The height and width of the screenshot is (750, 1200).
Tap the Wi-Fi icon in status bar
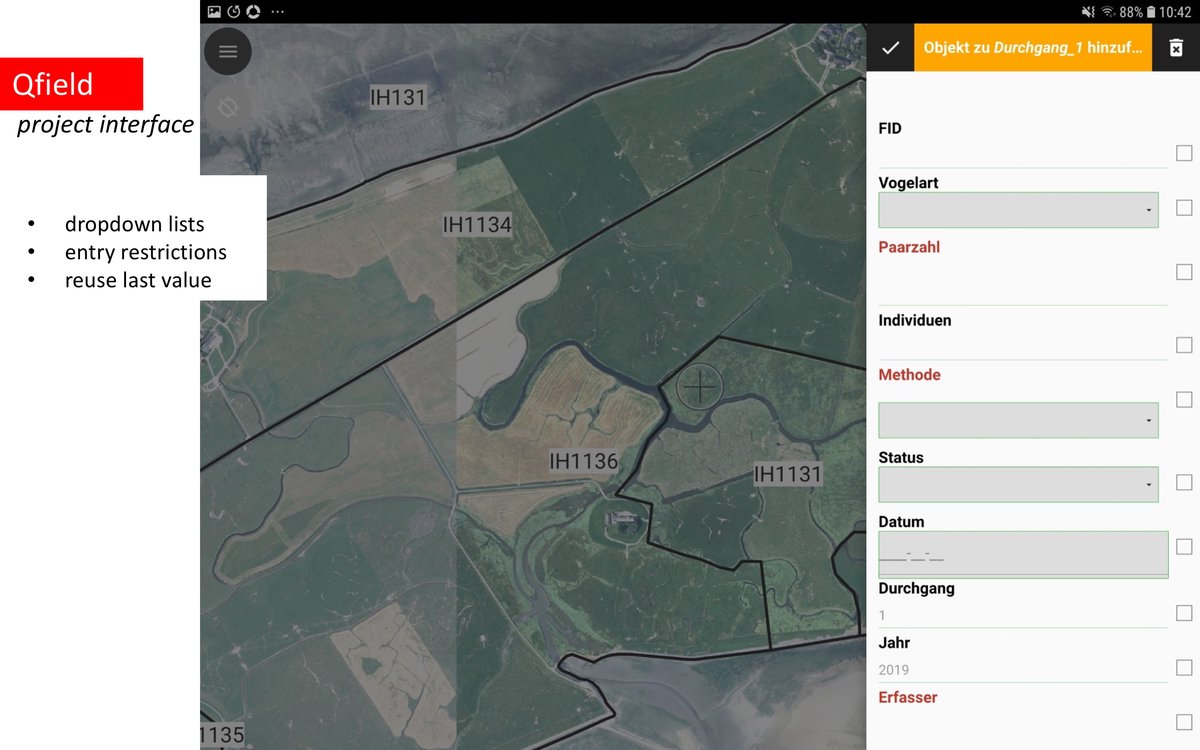pos(1107,12)
